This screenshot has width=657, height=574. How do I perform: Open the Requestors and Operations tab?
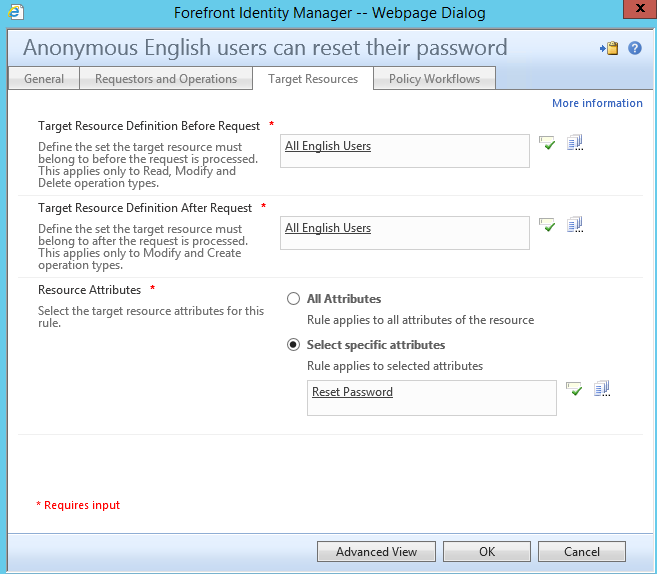tap(166, 78)
